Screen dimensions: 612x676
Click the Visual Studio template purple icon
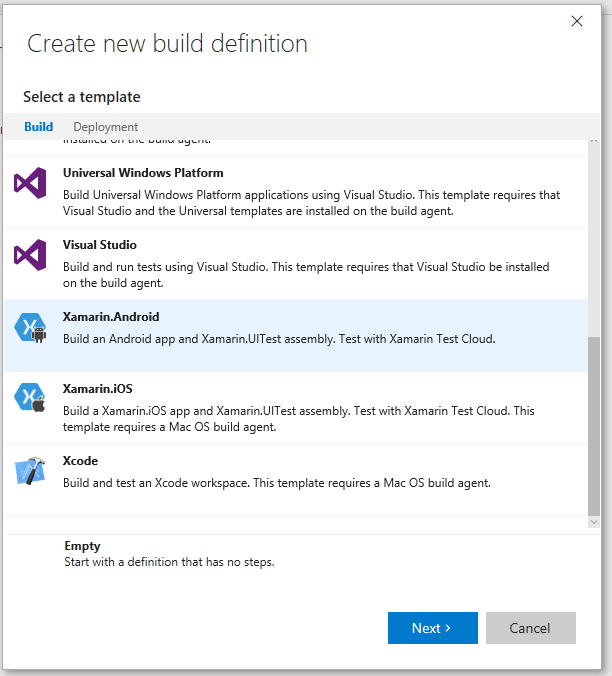[x=30, y=255]
